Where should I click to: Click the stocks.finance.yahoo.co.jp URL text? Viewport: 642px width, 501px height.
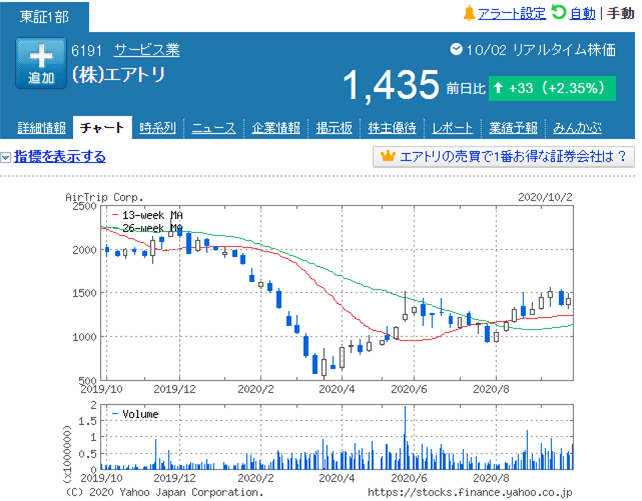pos(470,492)
